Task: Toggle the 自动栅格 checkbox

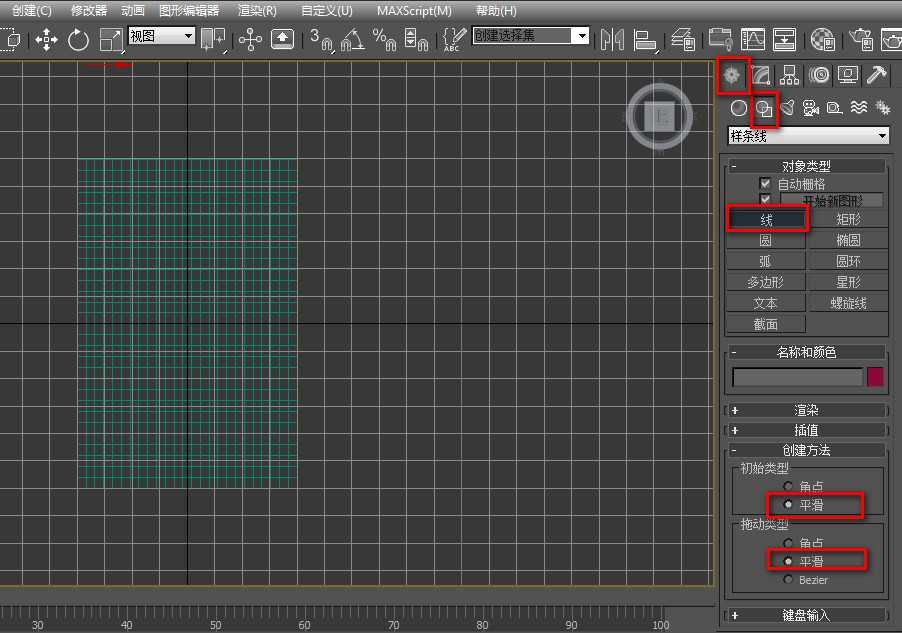Action: coord(765,184)
